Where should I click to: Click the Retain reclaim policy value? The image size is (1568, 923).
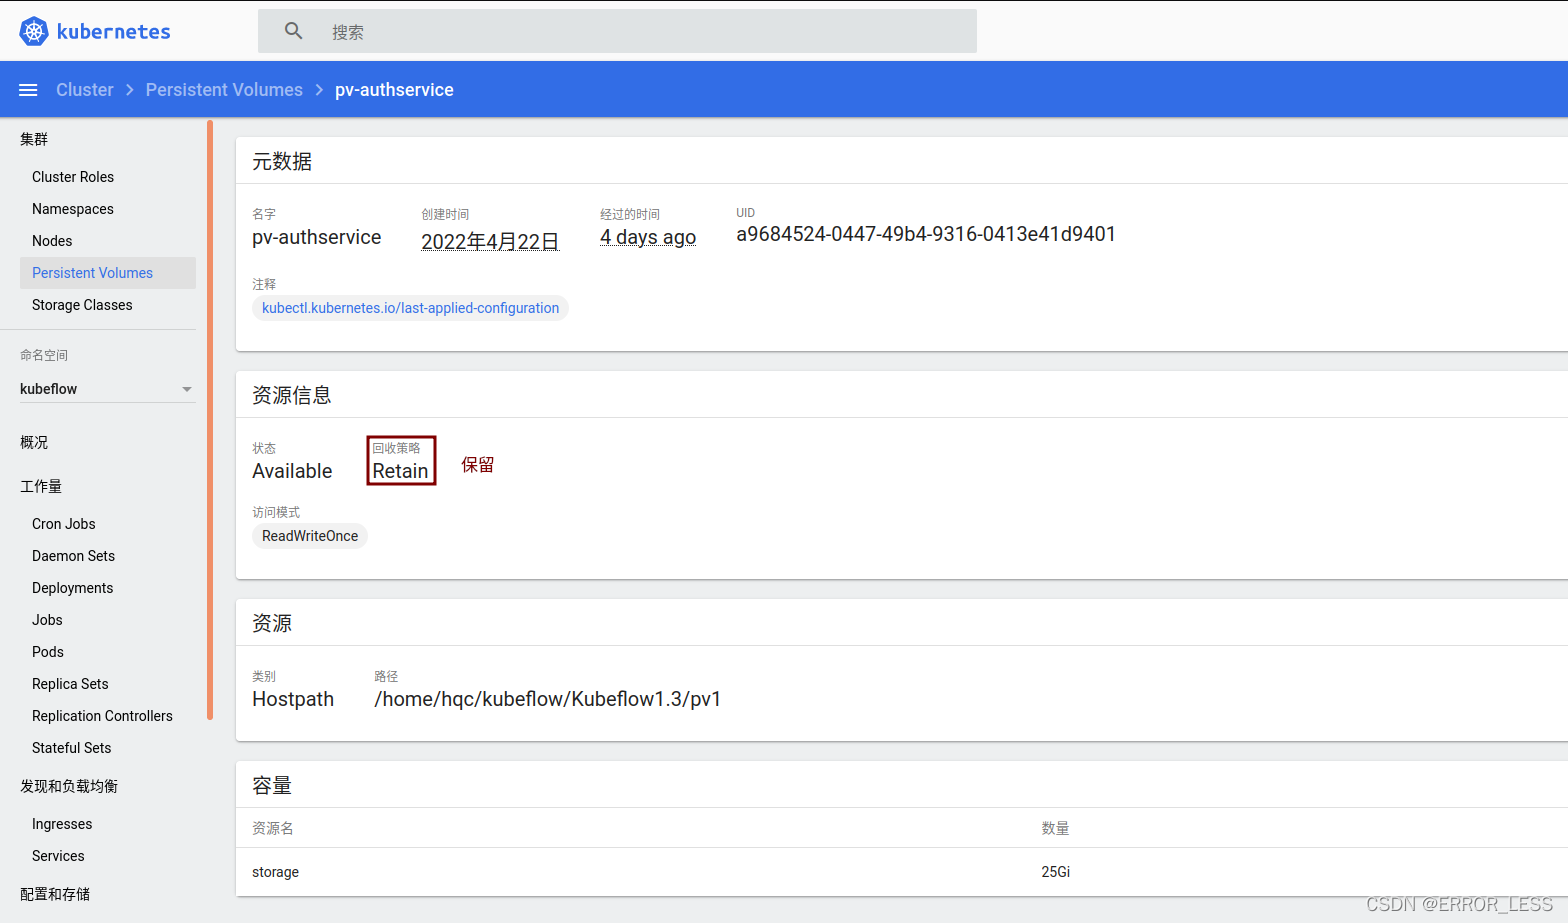[x=400, y=471]
